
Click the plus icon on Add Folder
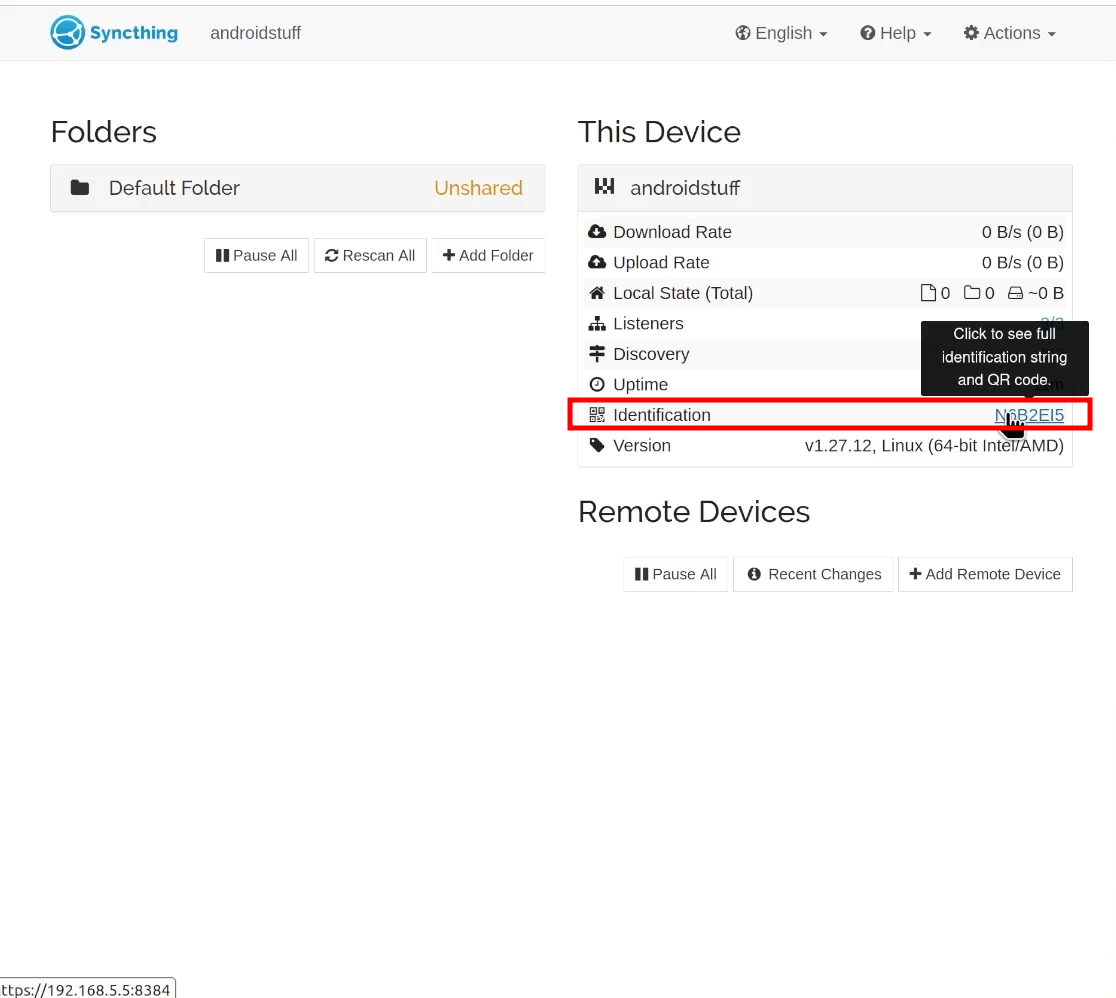point(449,255)
